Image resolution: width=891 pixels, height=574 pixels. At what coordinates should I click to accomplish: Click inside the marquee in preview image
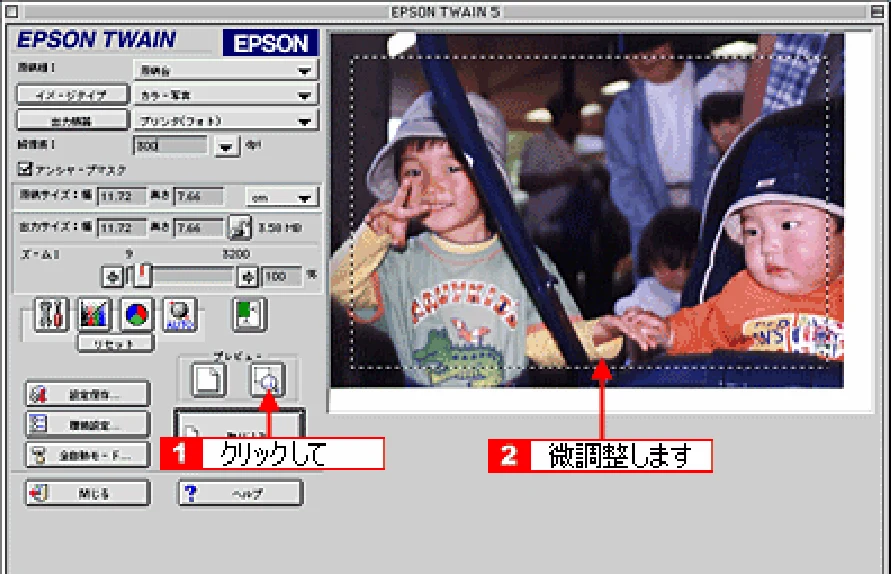[x=589, y=211]
